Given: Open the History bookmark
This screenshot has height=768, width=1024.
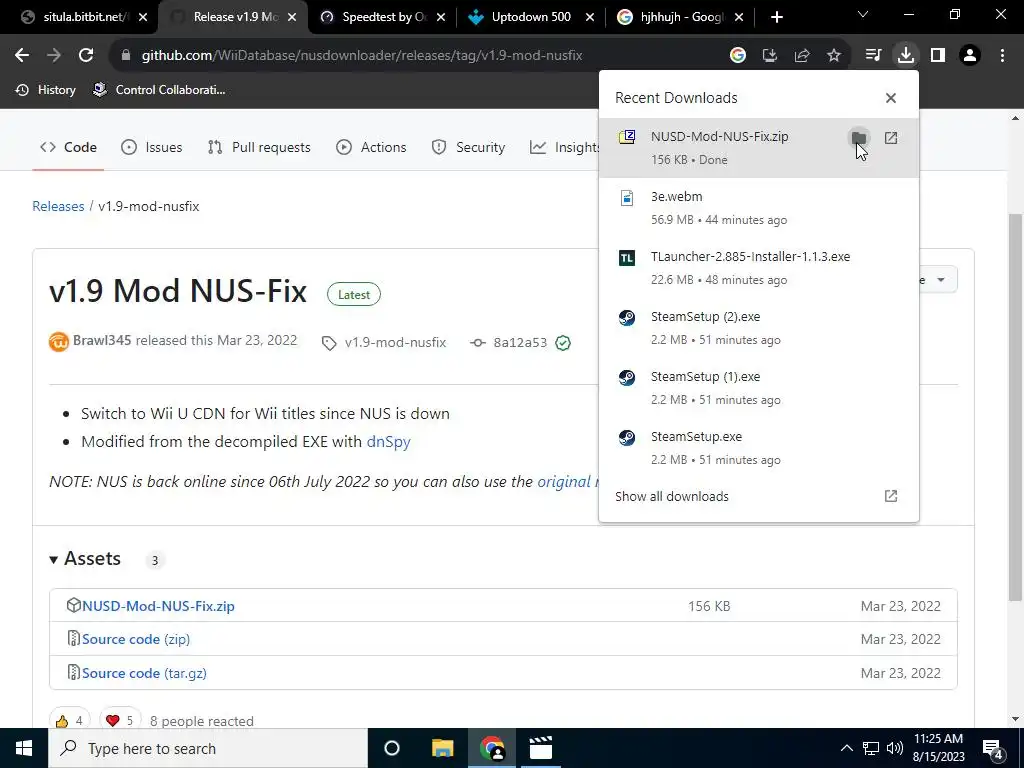Looking at the screenshot, I should [x=46, y=90].
